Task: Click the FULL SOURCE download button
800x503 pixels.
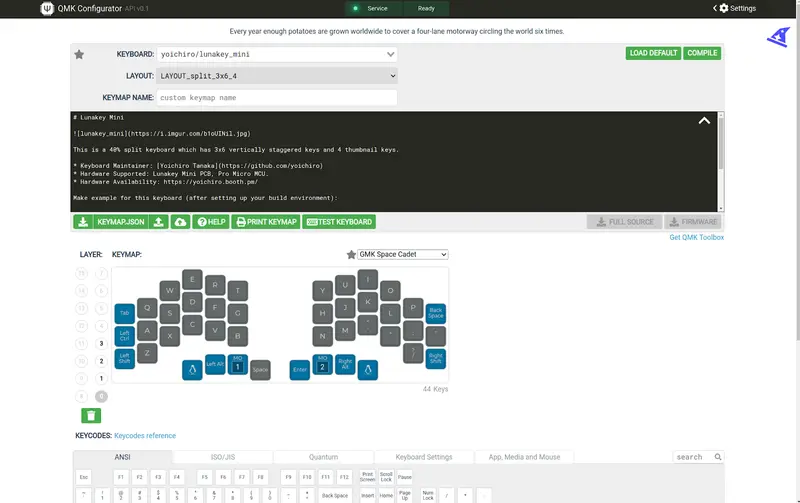Action: coord(624,222)
